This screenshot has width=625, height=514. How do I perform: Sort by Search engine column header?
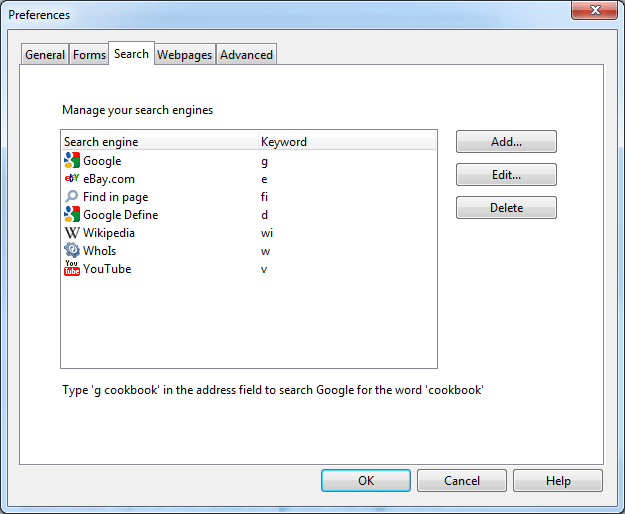tap(101, 142)
